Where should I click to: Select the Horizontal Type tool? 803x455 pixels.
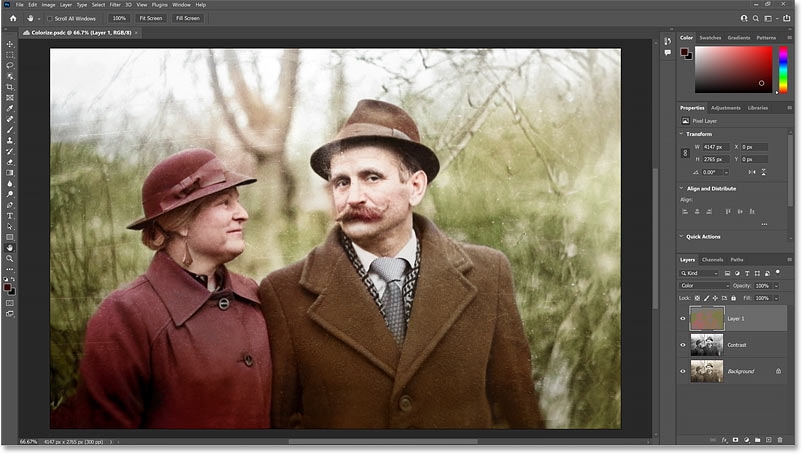click(10, 216)
